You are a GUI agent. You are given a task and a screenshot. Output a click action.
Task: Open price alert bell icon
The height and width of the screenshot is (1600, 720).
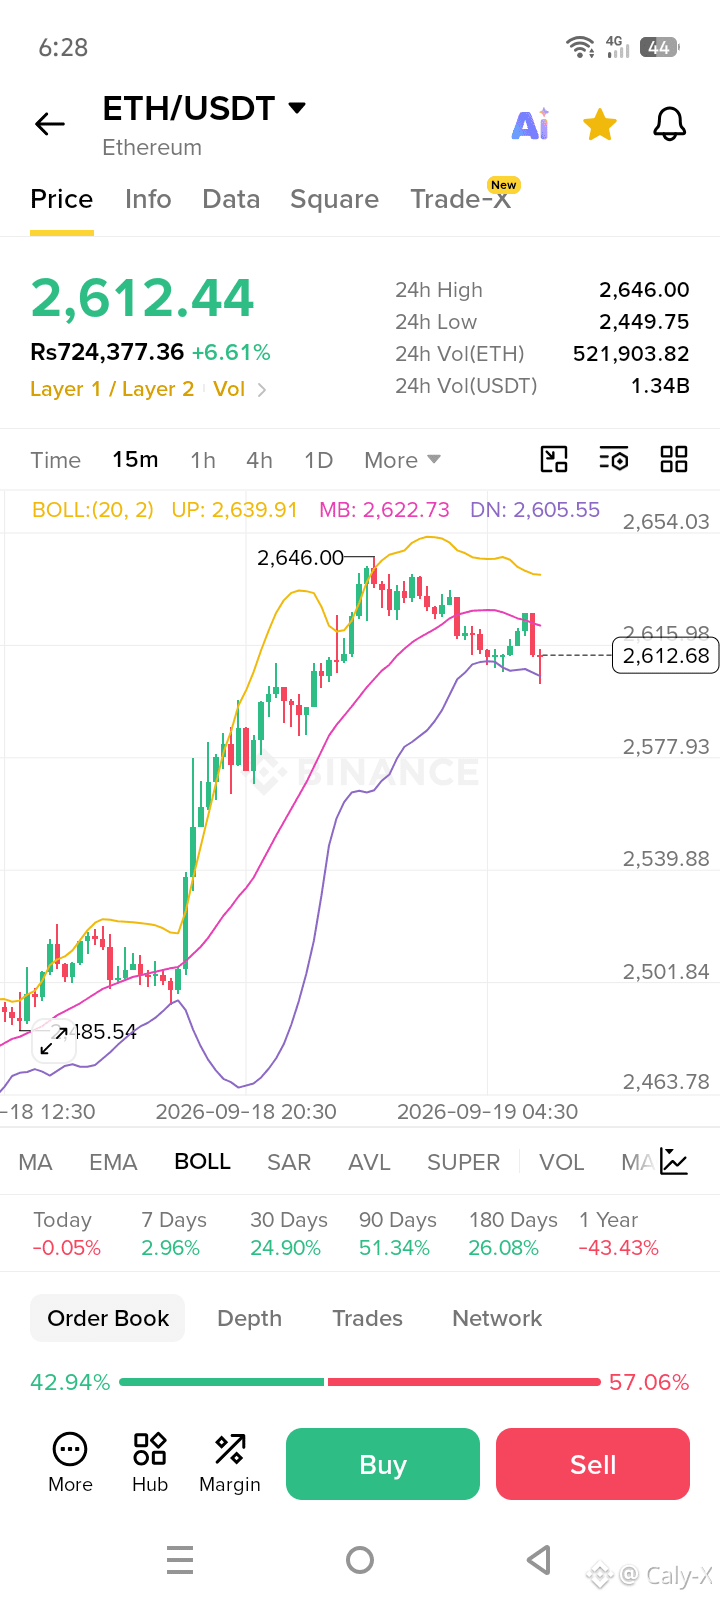click(x=669, y=124)
